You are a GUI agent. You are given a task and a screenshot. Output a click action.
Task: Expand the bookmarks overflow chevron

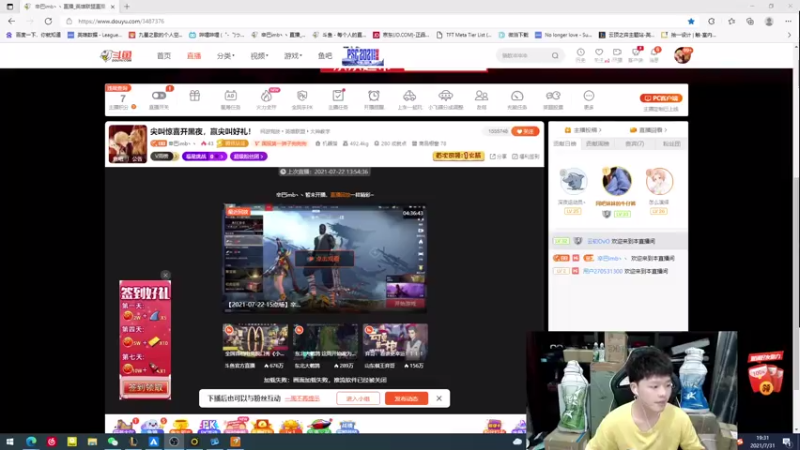(789, 35)
